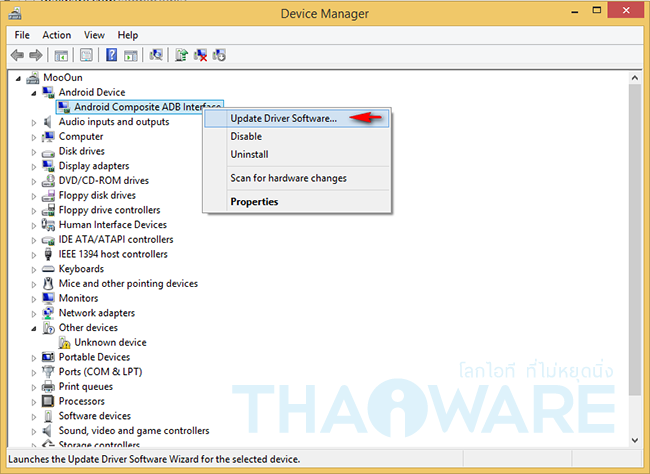The width and height of the screenshot is (650, 474).
Task: Expand the IDE ATA/ATAPI controllers category
Action: point(34,240)
